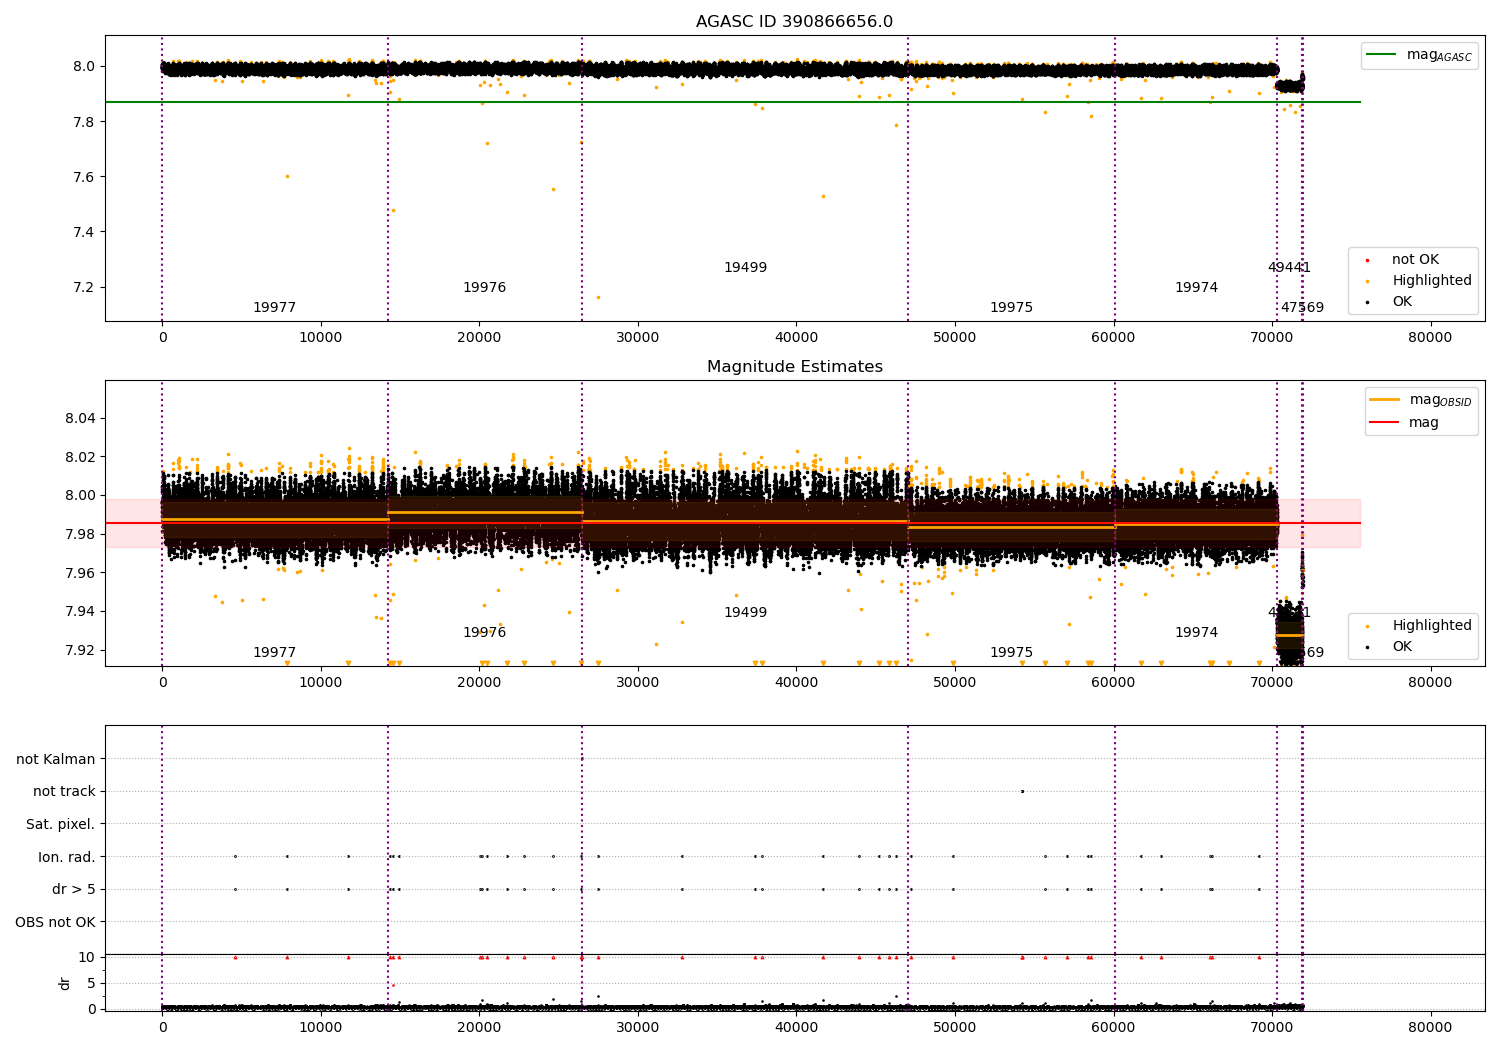Click x-axis tick 20000 on bottom plot
Screen dimensions: 1500x1050
[x=479, y=1027]
